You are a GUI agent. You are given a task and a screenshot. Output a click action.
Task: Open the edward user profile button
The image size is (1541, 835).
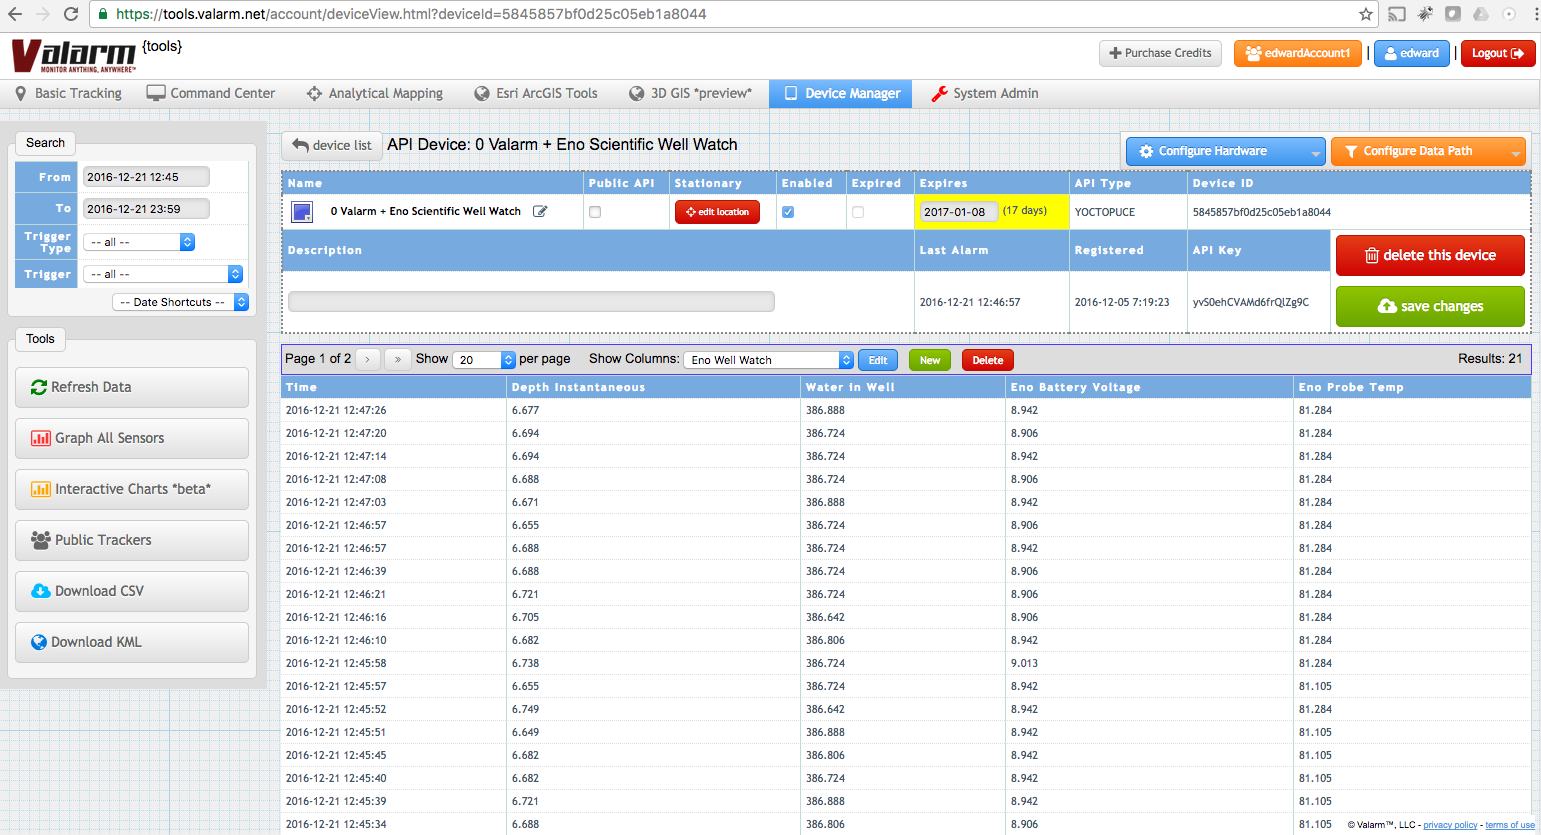tap(1412, 53)
